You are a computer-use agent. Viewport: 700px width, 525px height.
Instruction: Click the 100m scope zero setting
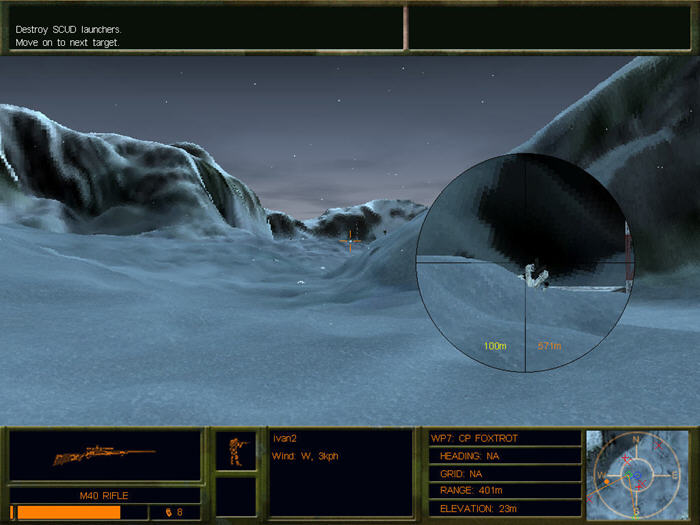[x=495, y=346]
